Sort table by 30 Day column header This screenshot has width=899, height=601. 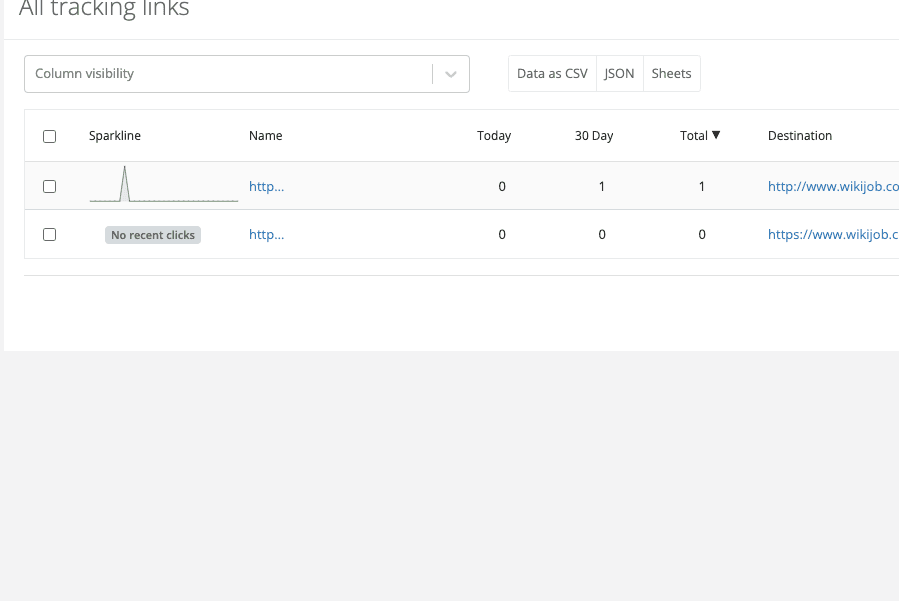coord(594,136)
